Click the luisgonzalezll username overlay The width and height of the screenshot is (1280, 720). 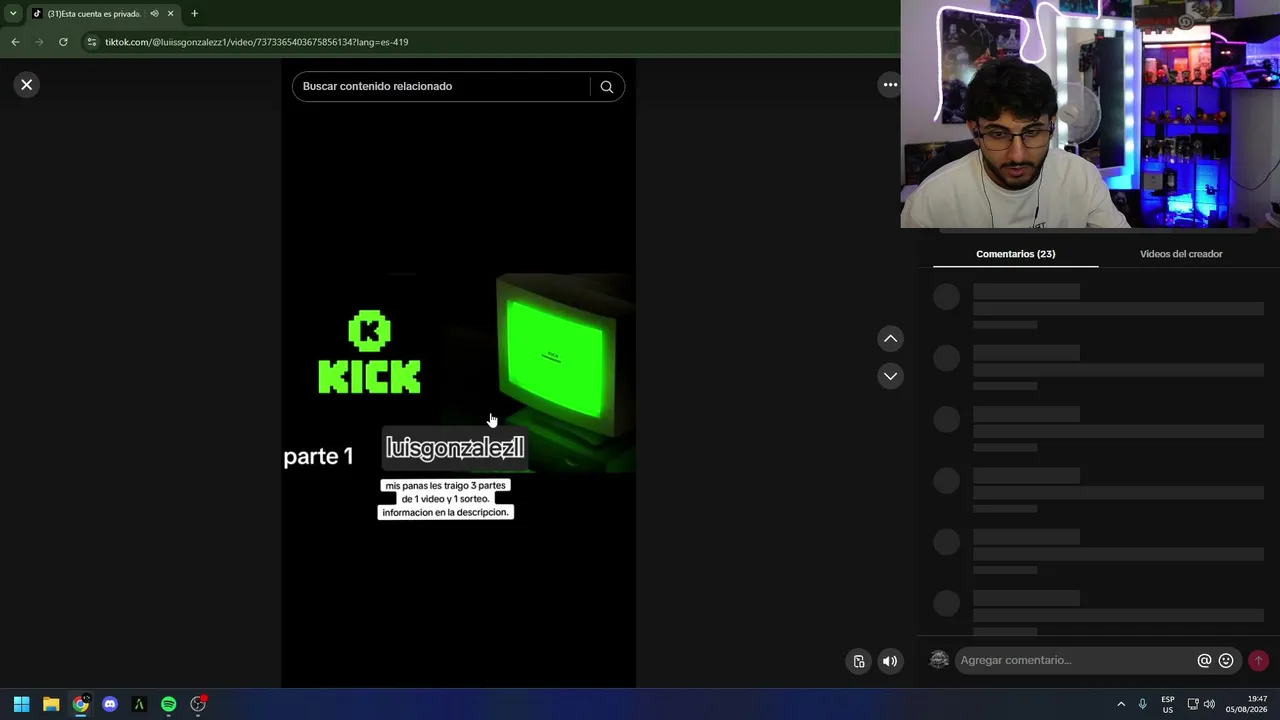tap(455, 448)
